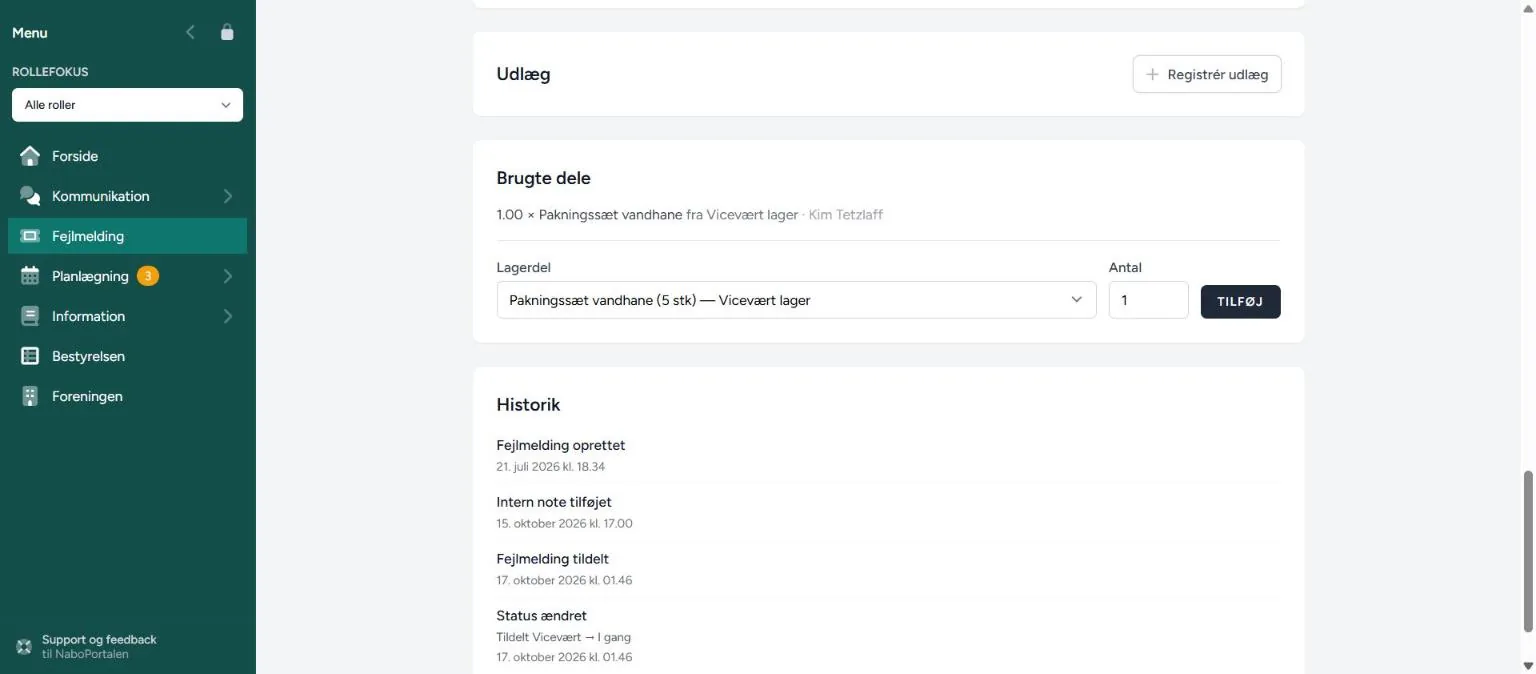
Task: Click the date '15. oktober 2026 kl. 17.00'
Action: [x=565, y=523]
